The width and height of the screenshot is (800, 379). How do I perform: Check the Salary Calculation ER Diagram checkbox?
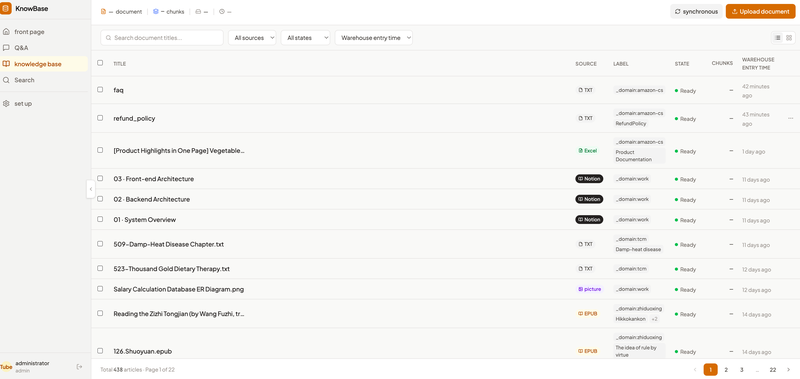pyautogui.click(x=100, y=289)
